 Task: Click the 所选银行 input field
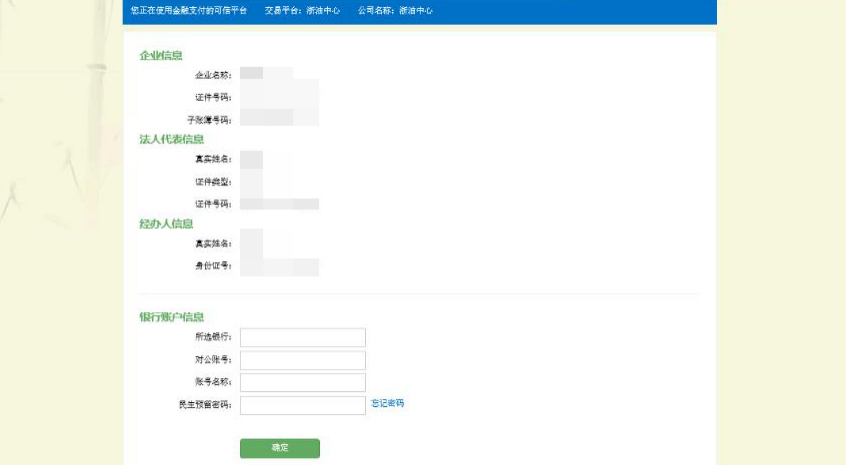tap(302, 338)
